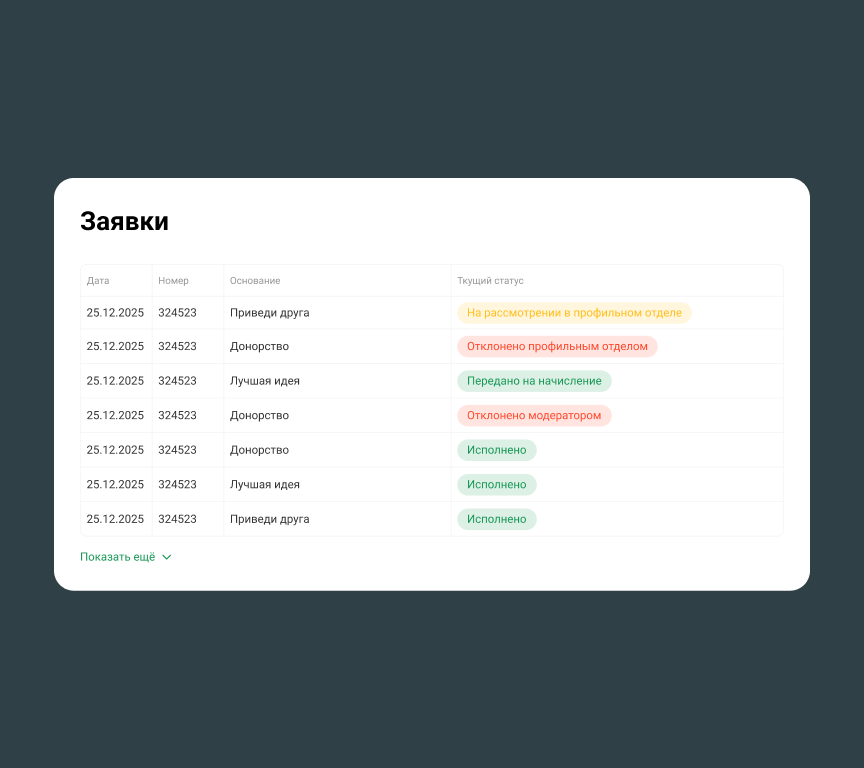Click the date 25.12.2025 in the first row
864x768 pixels.
point(115,313)
